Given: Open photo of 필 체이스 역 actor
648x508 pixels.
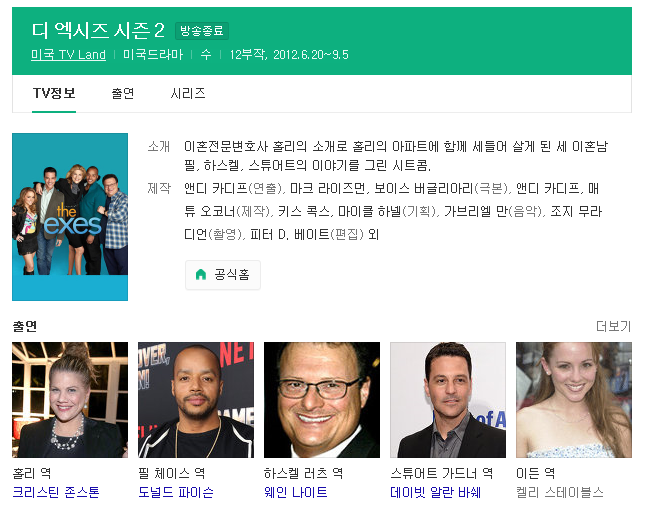Looking at the screenshot, I should click(x=196, y=400).
